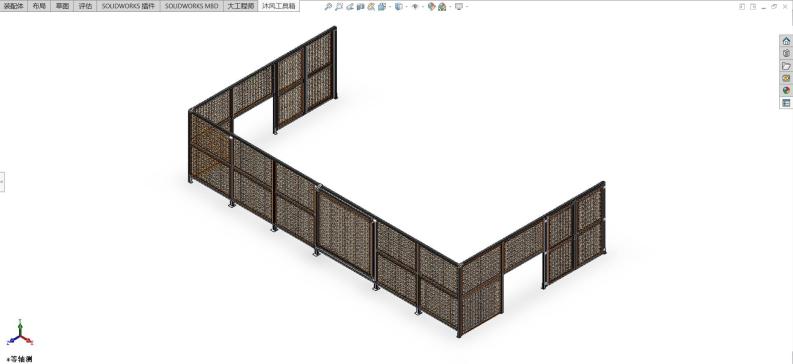The height and width of the screenshot is (364, 793).
Task: Click the Section View icon
Action: 361,7
